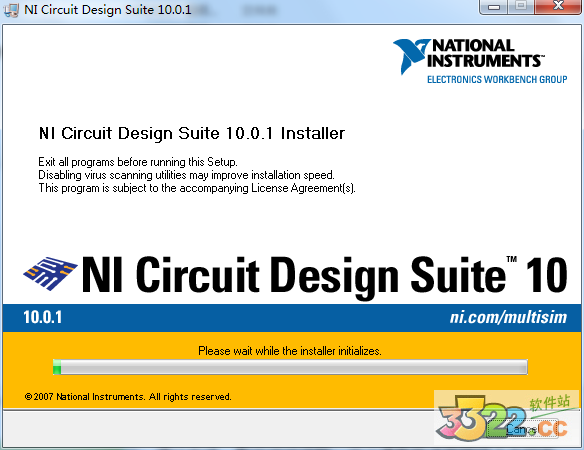Viewport: 584px width, 450px height.
Task: Click the disabled maximize button
Action: click(x=521, y=6)
